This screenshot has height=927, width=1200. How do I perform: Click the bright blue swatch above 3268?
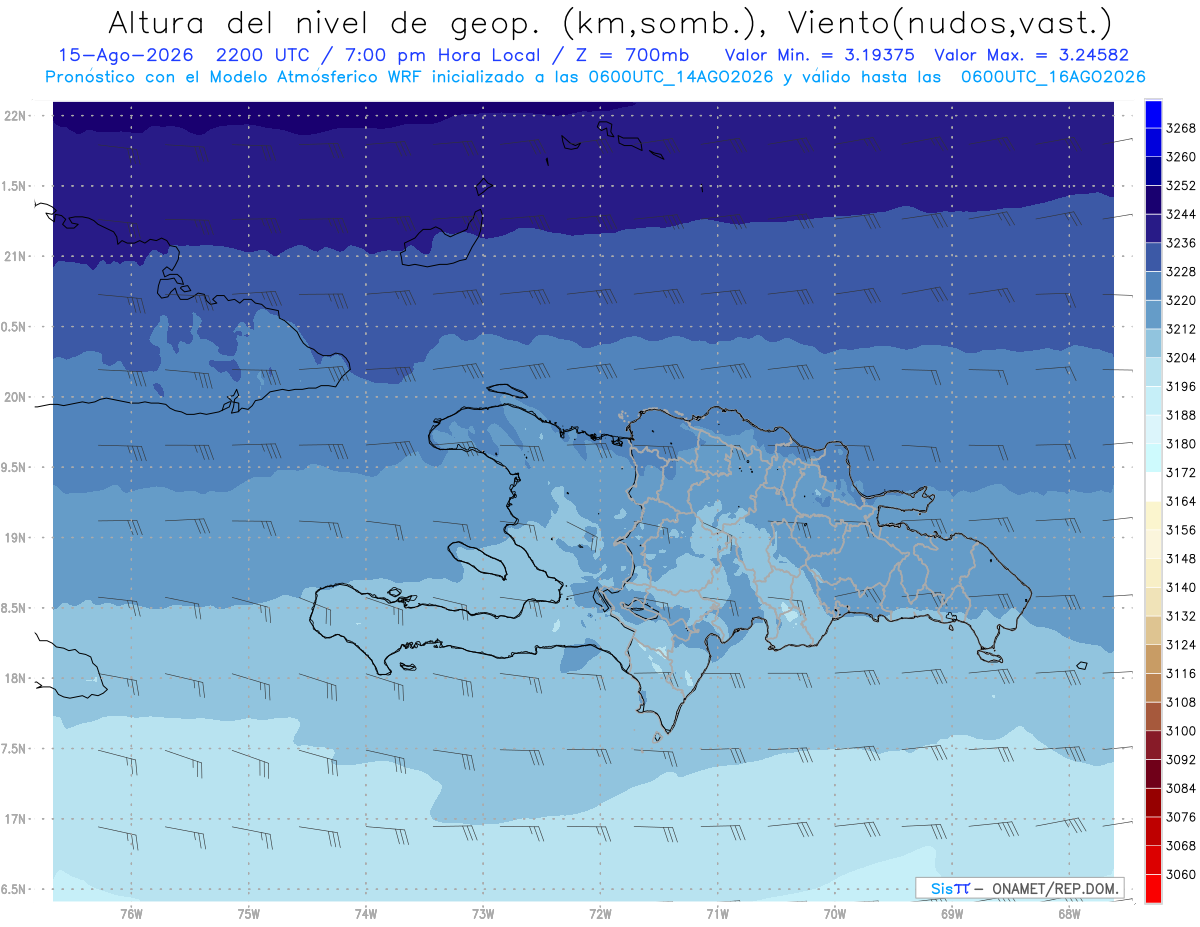1153,114
